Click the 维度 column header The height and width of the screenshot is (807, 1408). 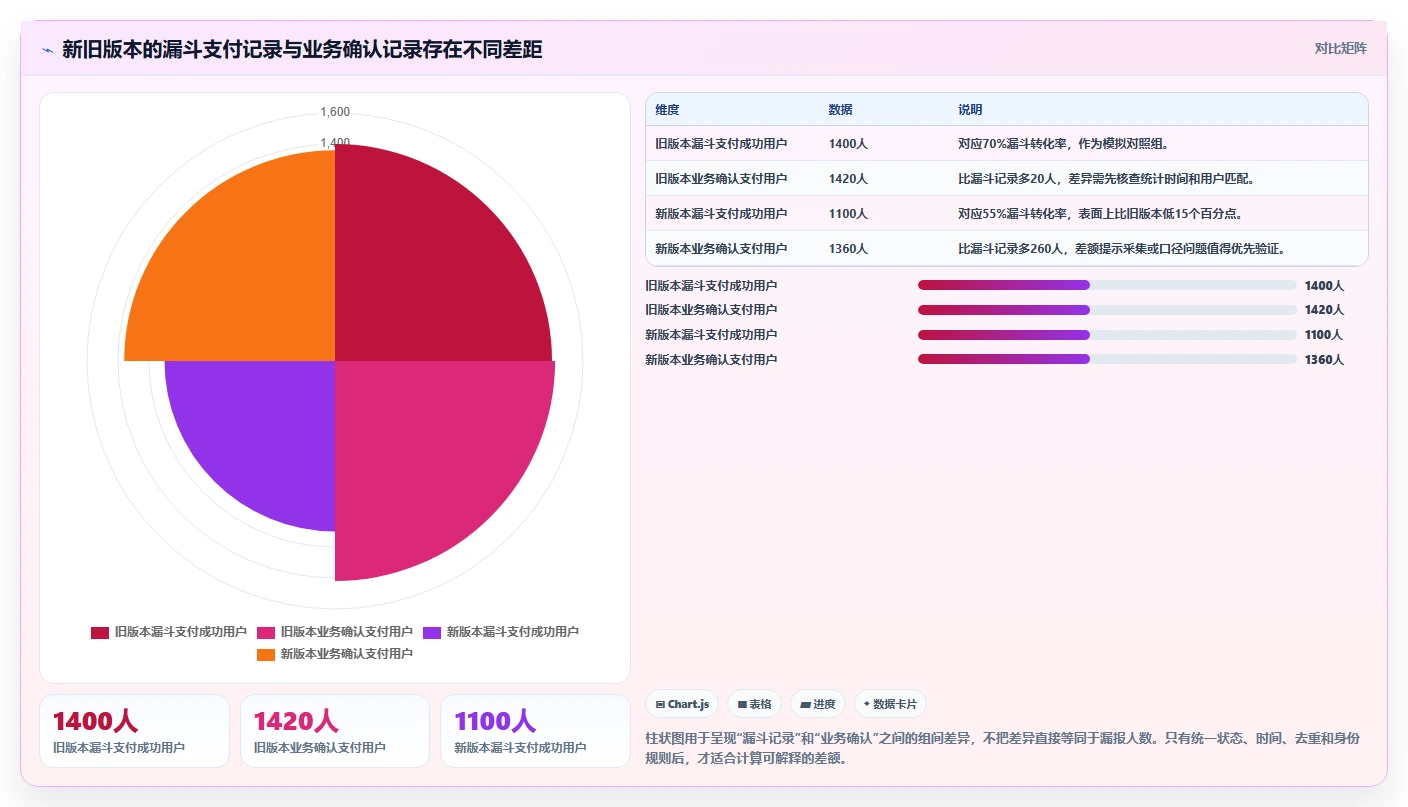click(x=667, y=110)
